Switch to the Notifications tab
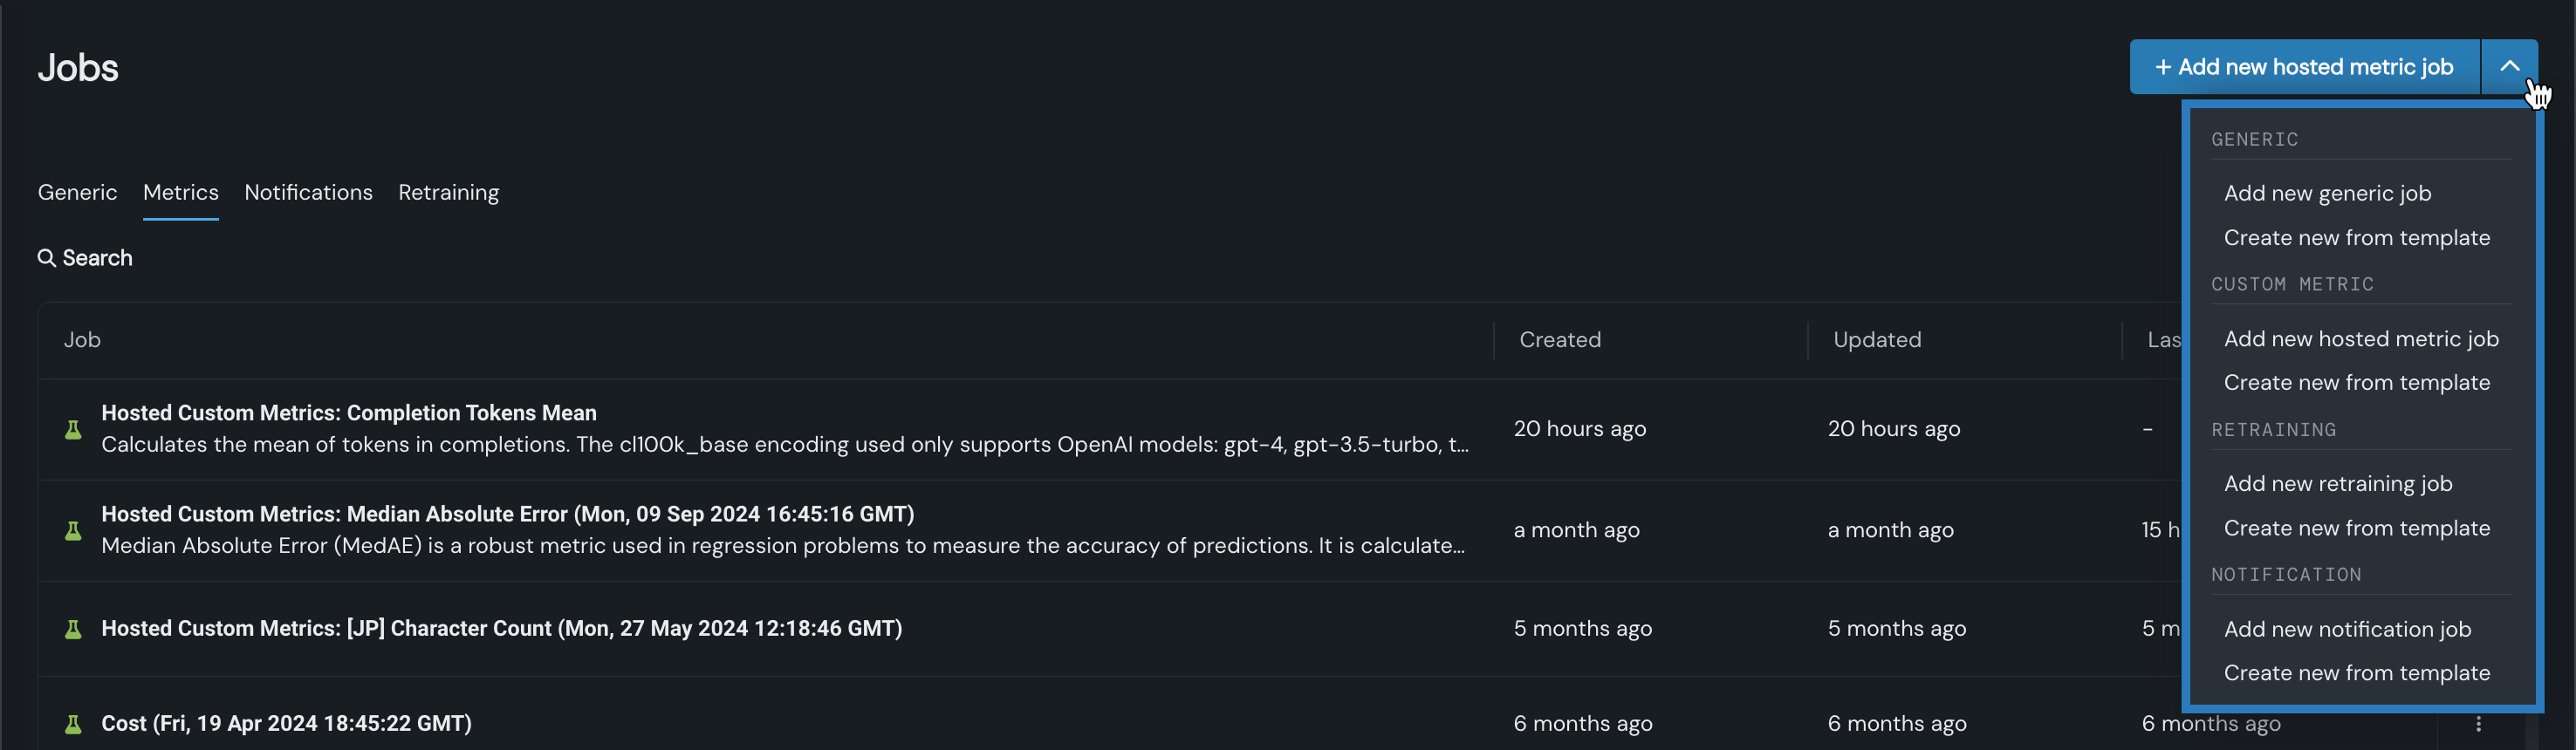The image size is (2576, 750). 308,192
